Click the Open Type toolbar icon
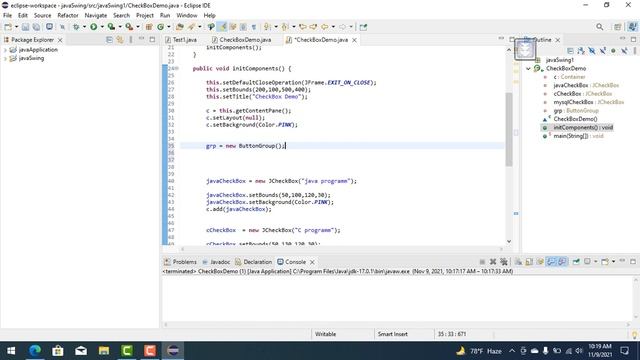The width and height of the screenshot is (640, 360). click(180, 27)
